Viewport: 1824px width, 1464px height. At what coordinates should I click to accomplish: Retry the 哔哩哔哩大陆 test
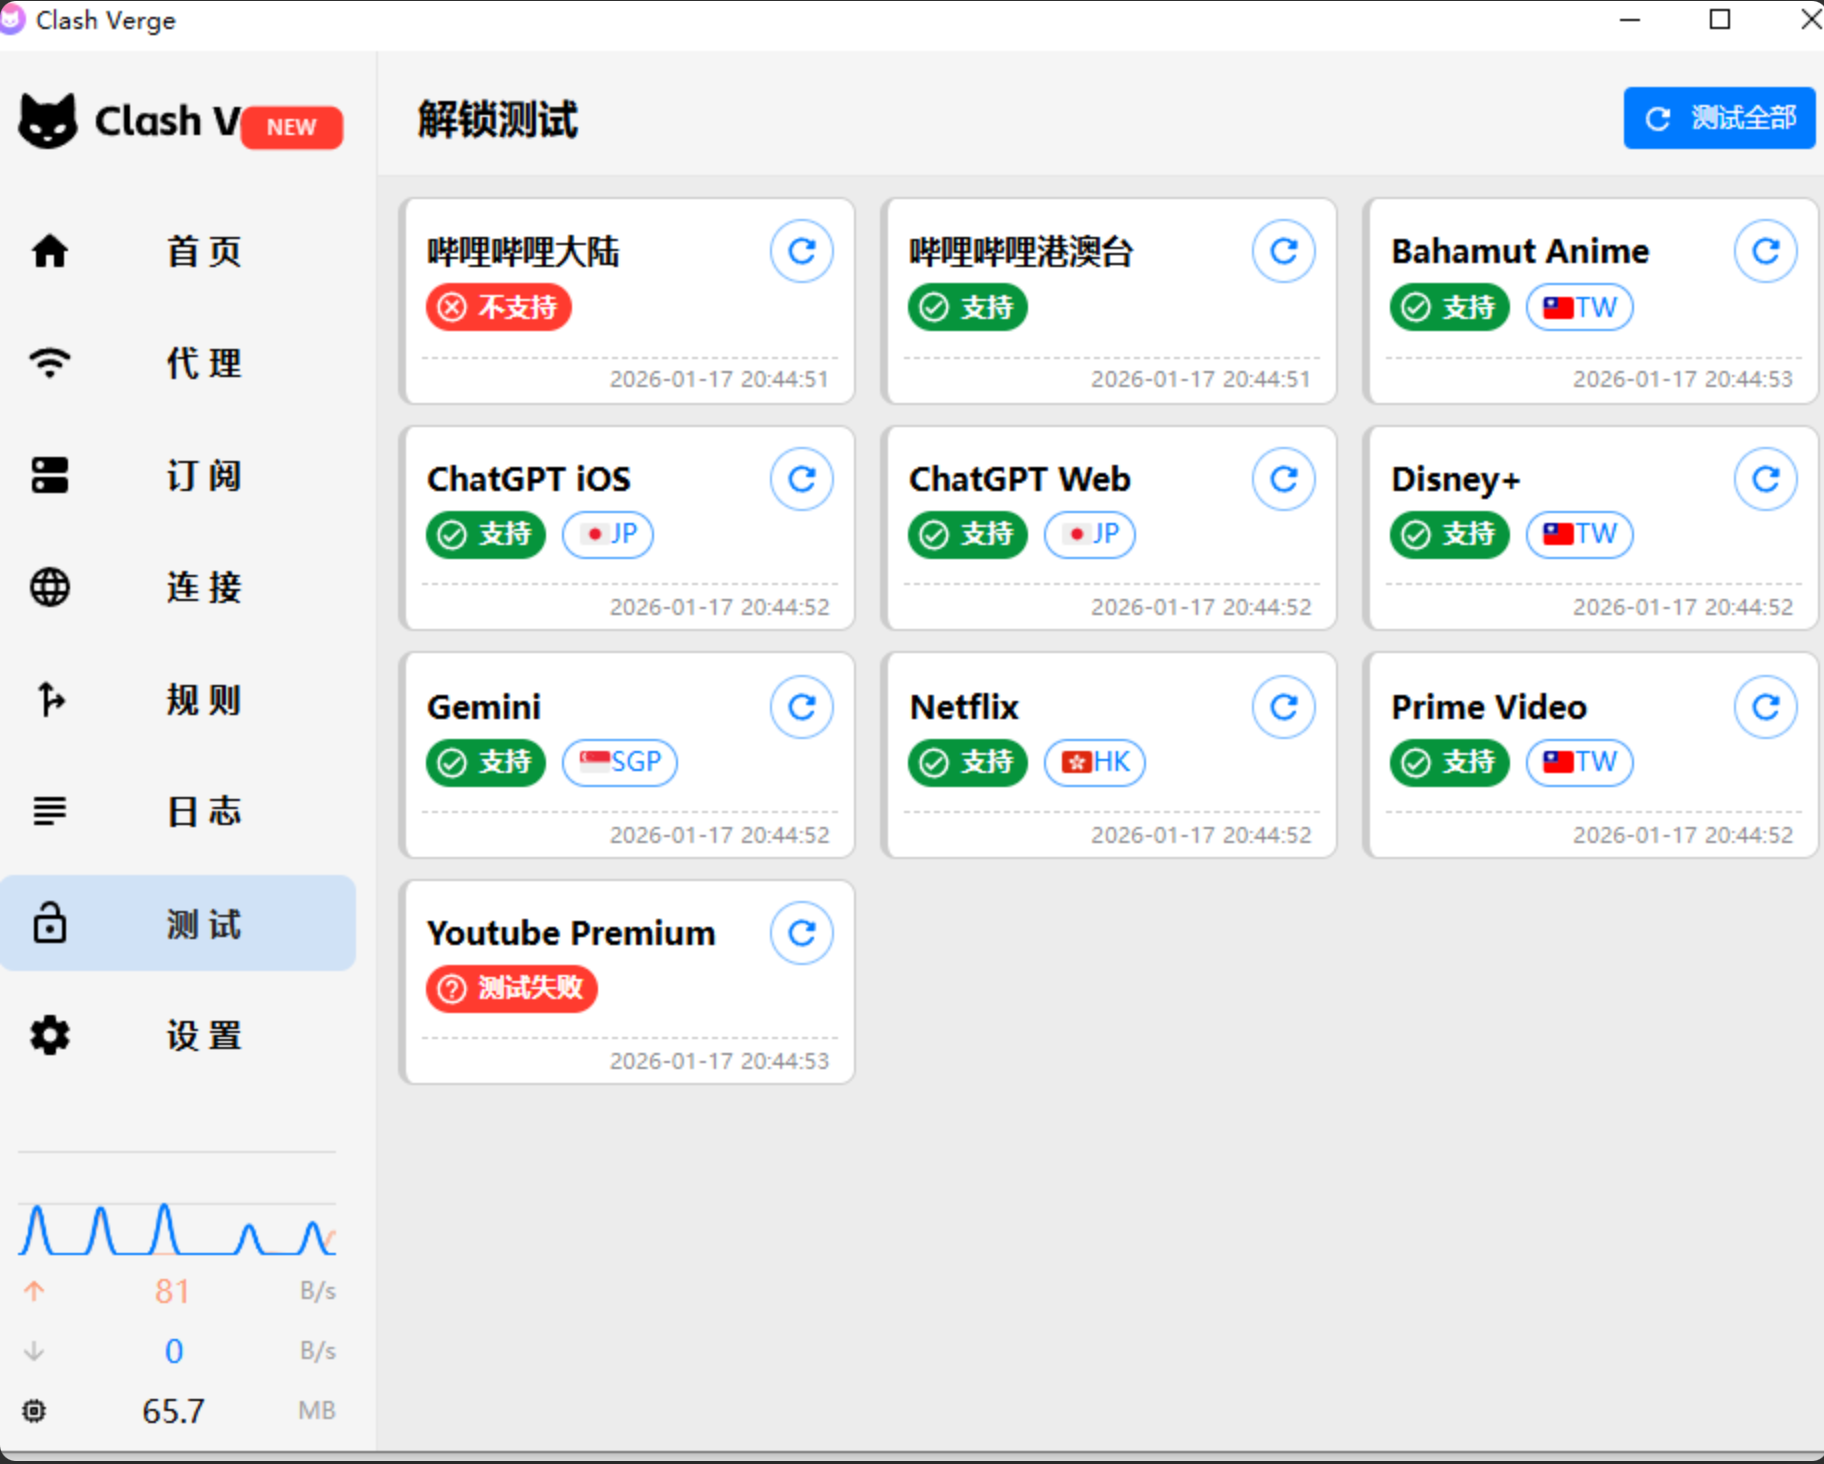point(802,251)
